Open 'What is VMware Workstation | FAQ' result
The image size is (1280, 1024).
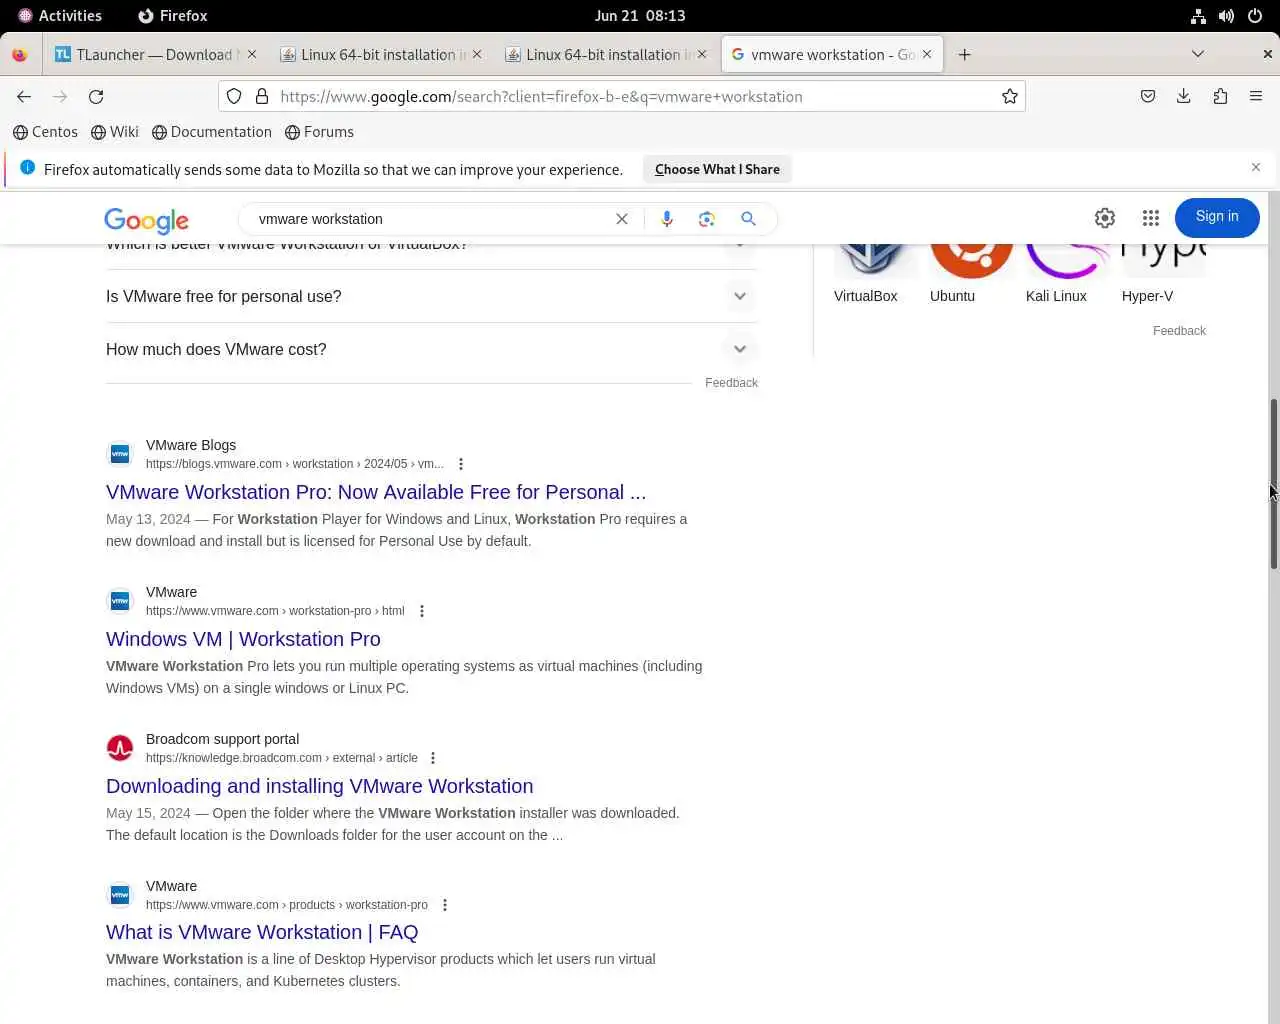(x=262, y=932)
